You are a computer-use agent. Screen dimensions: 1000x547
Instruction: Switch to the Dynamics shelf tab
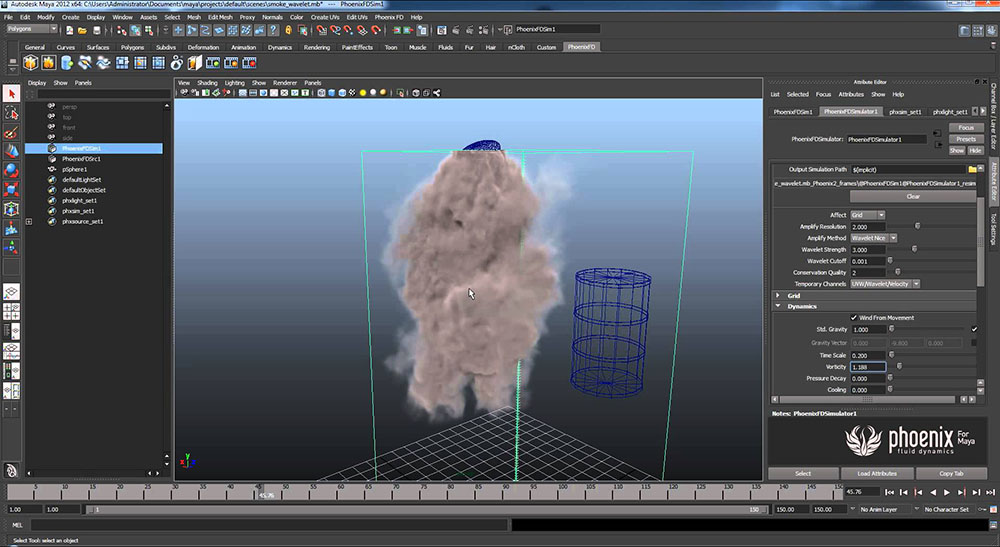279,47
